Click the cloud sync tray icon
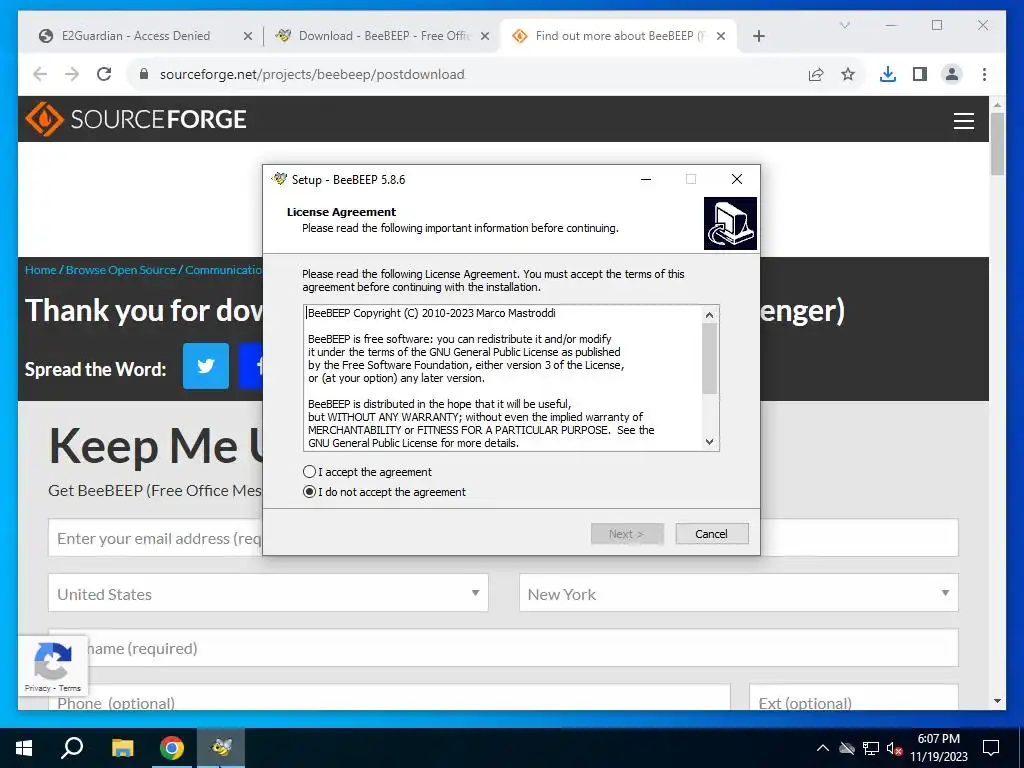The width and height of the screenshot is (1024, 768). [x=847, y=748]
